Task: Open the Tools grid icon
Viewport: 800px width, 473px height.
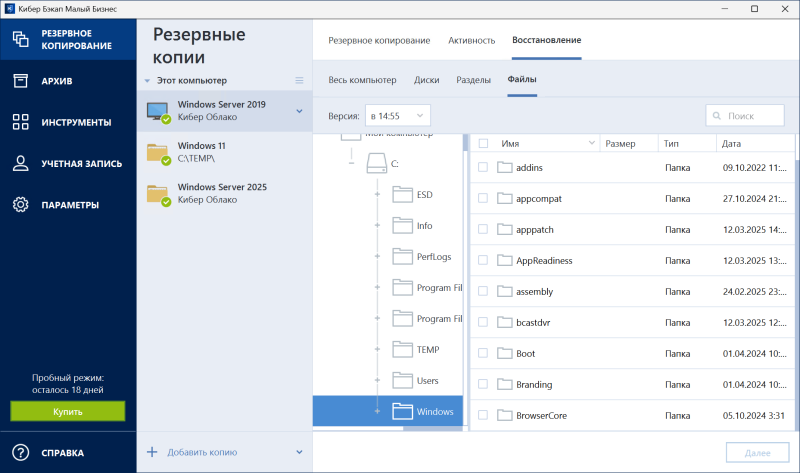Action: (20, 122)
